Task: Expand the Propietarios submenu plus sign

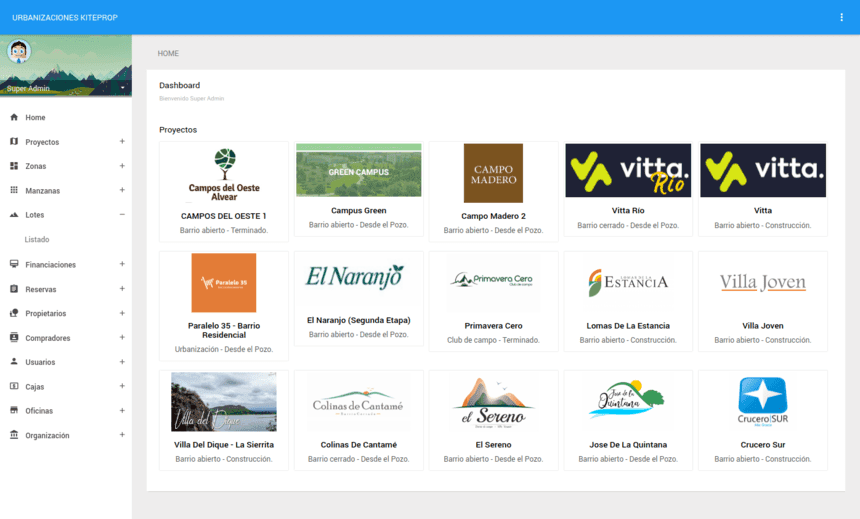Action: point(122,313)
